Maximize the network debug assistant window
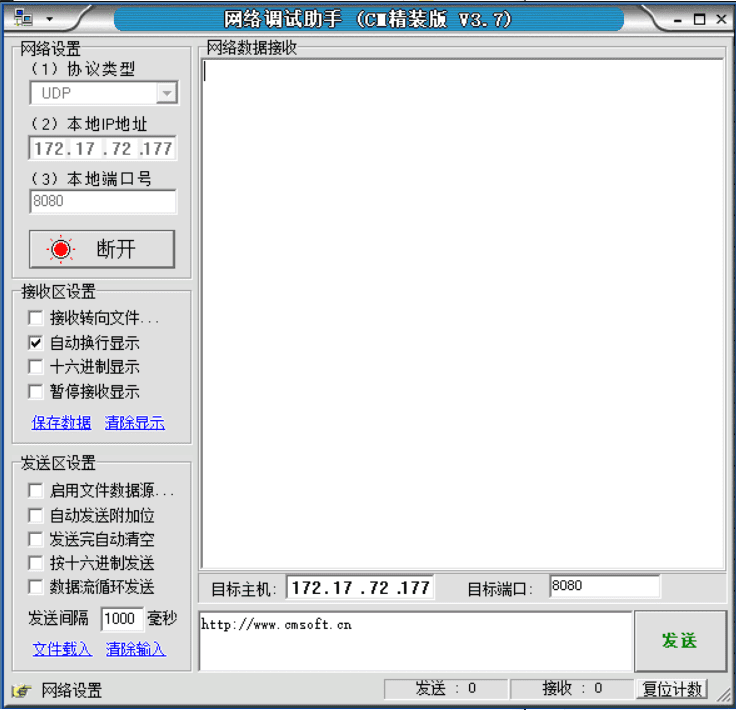 click(699, 19)
